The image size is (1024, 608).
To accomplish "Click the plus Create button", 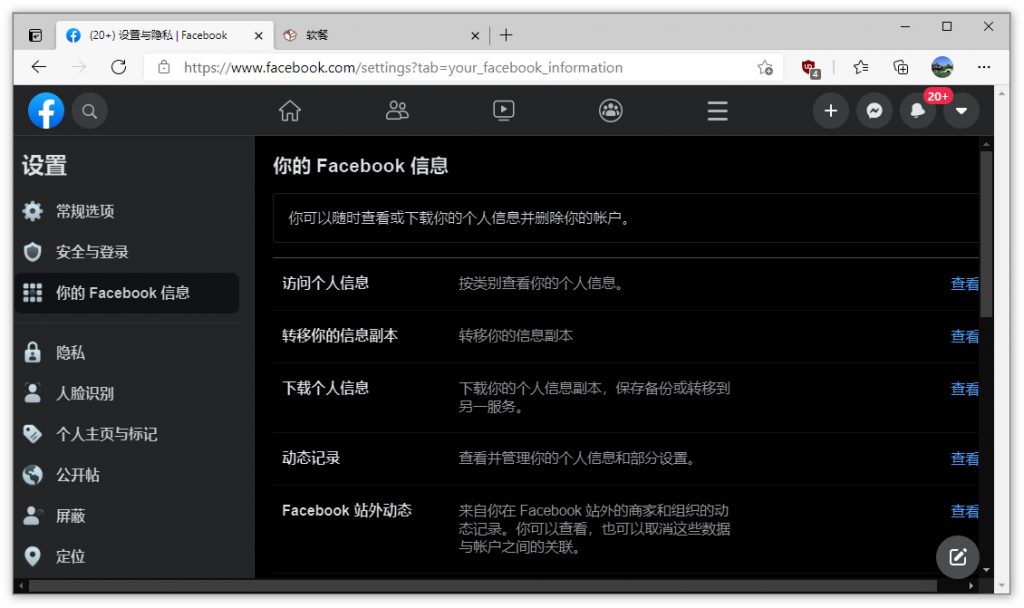I will pos(830,111).
